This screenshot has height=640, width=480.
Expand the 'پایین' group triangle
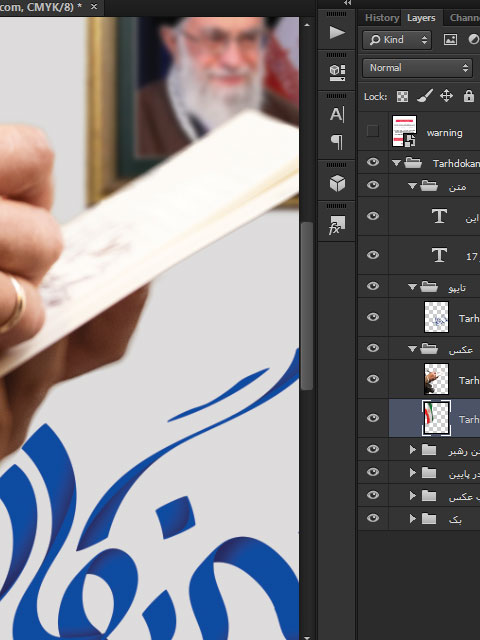pos(412,473)
